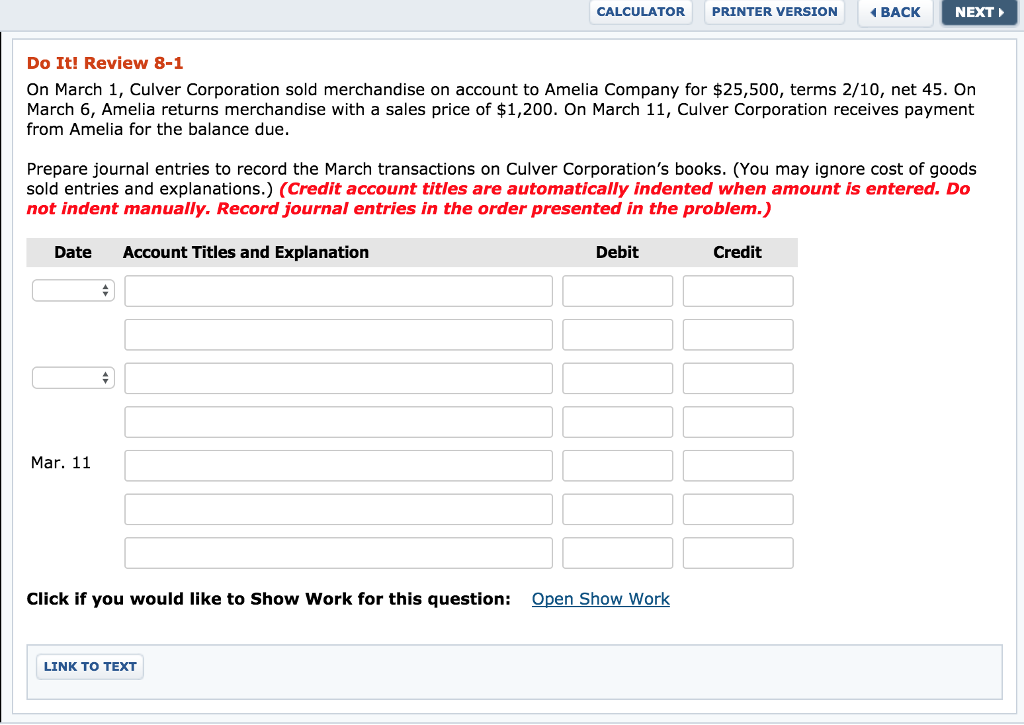Click the first Account Titles entry field

(x=338, y=290)
